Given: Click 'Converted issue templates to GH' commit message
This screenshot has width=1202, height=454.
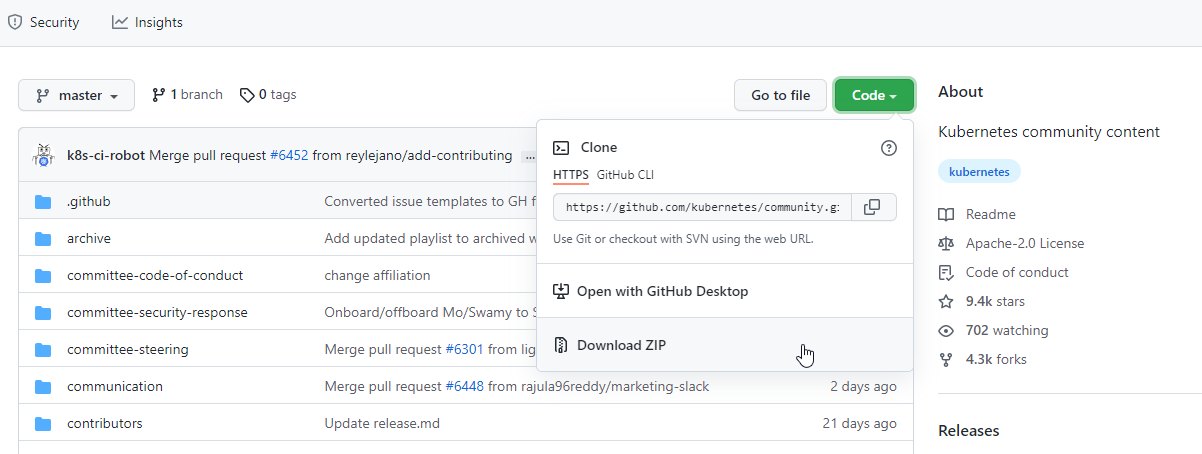Looking at the screenshot, I should tap(430, 201).
